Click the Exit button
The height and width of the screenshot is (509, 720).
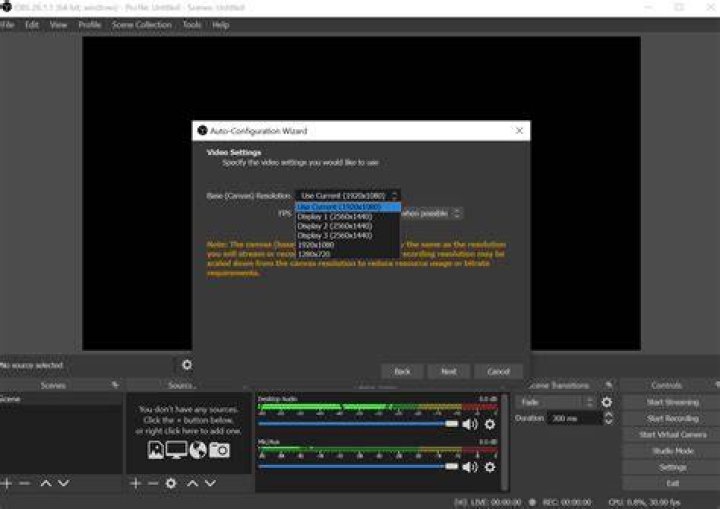click(x=672, y=483)
